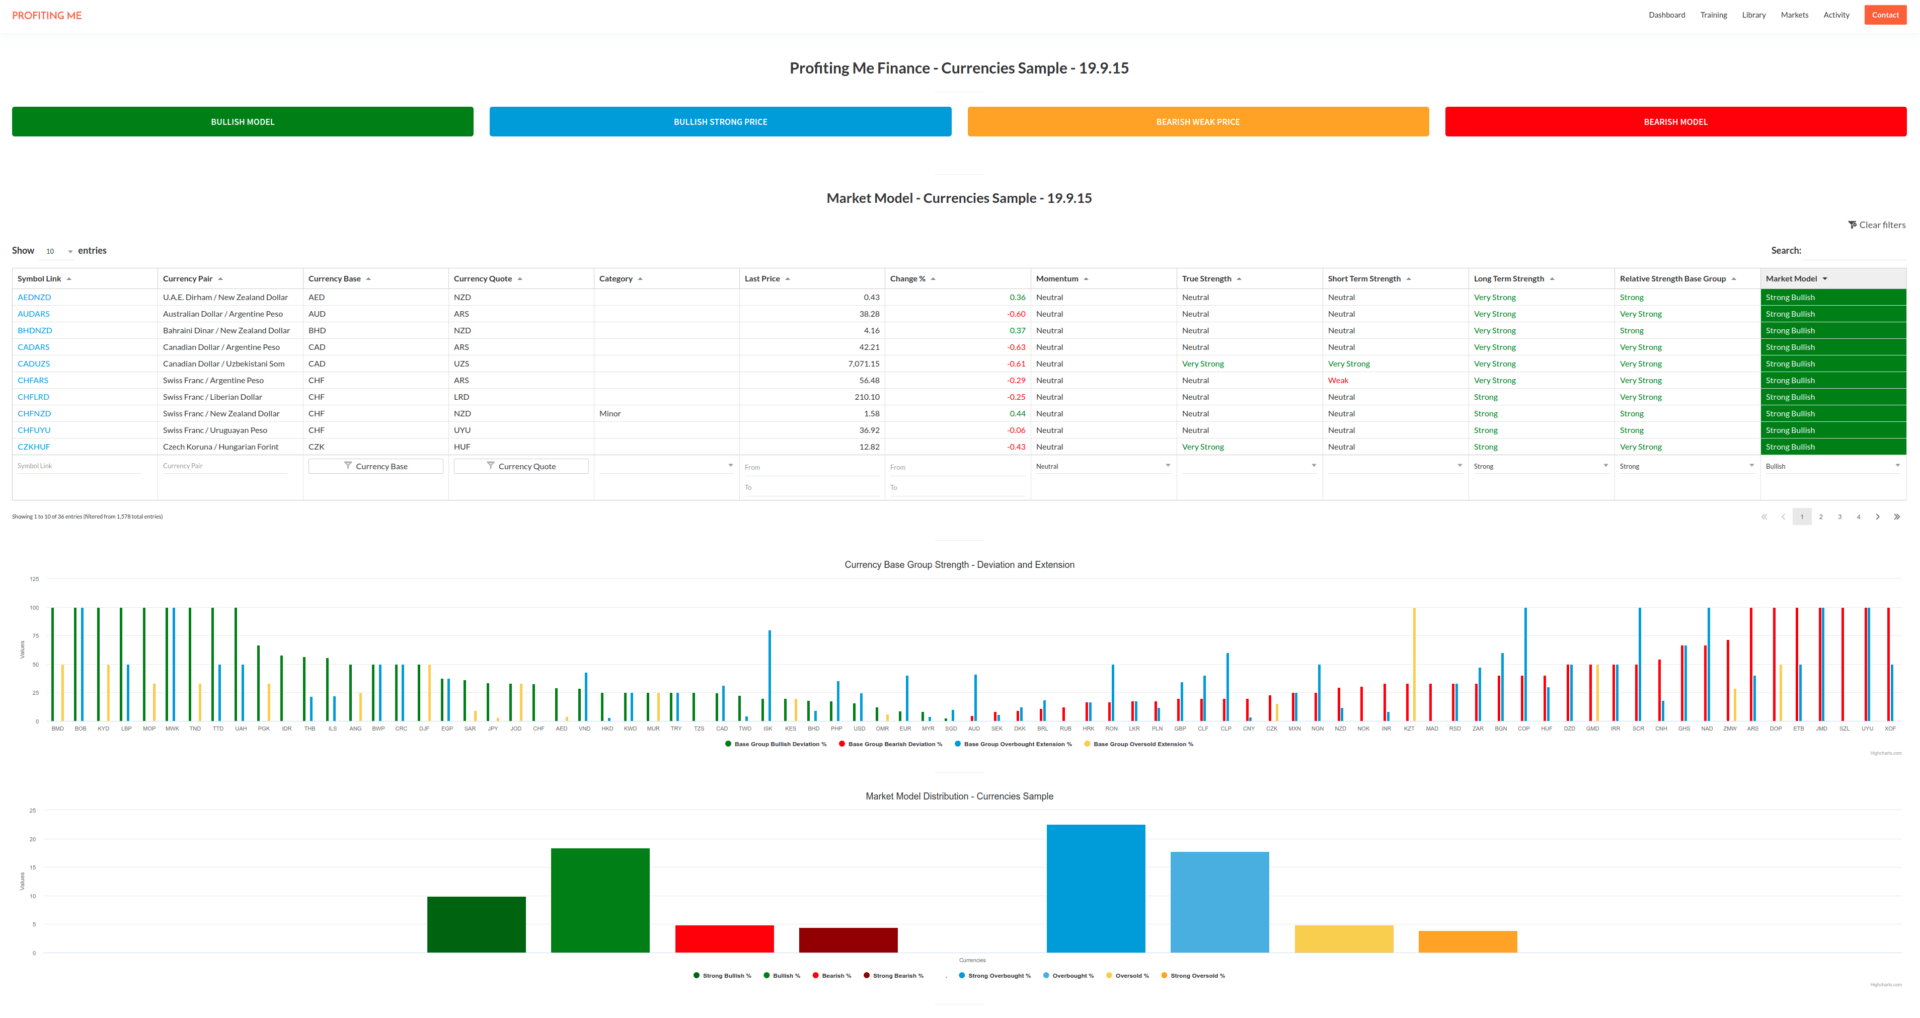Click the Clear filters funnel icon
1920x1018 pixels.
tap(1852, 225)
